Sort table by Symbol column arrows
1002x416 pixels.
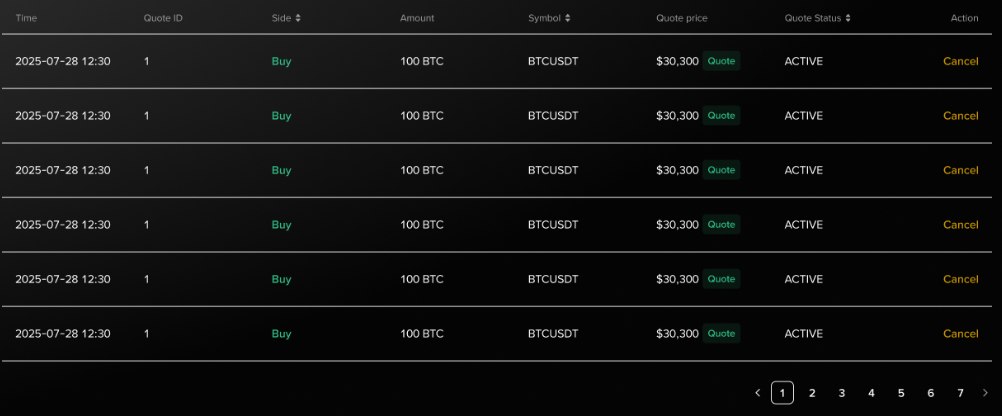(568, 18)
